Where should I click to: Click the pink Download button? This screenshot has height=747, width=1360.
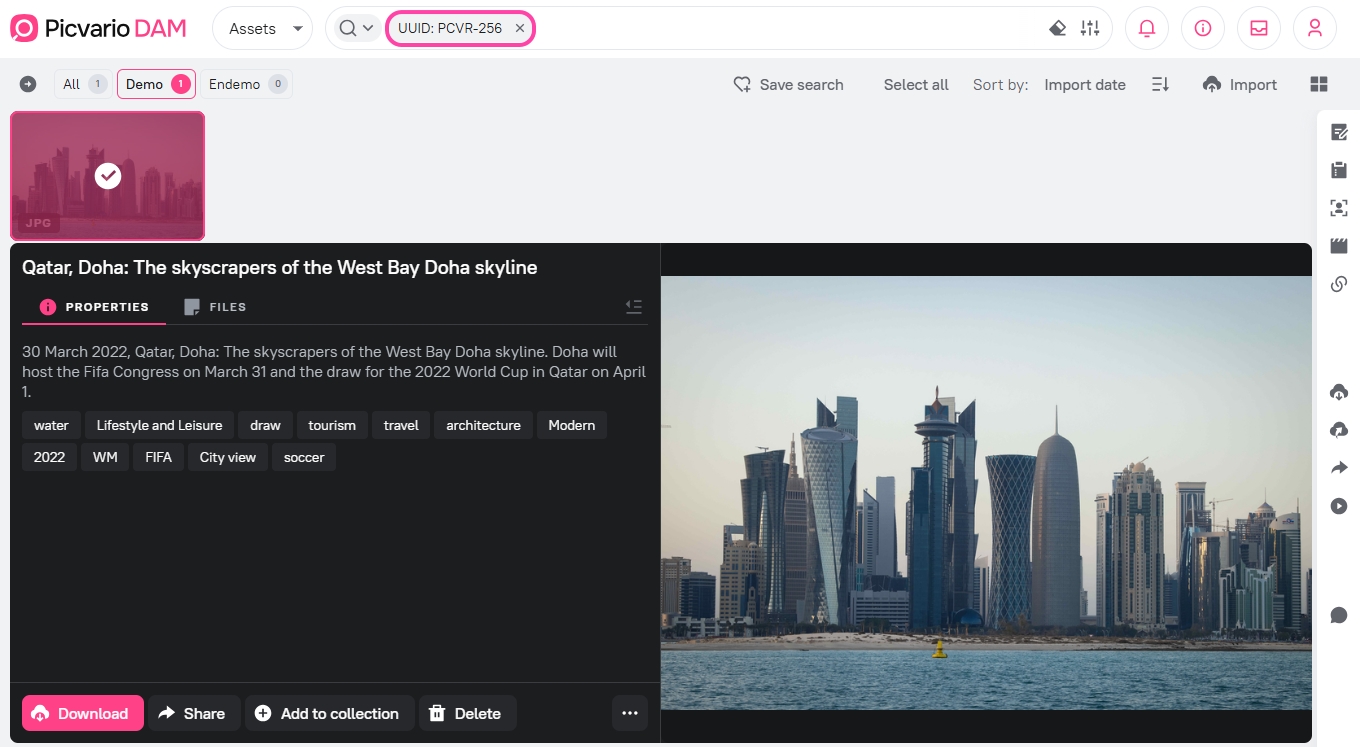83,713
